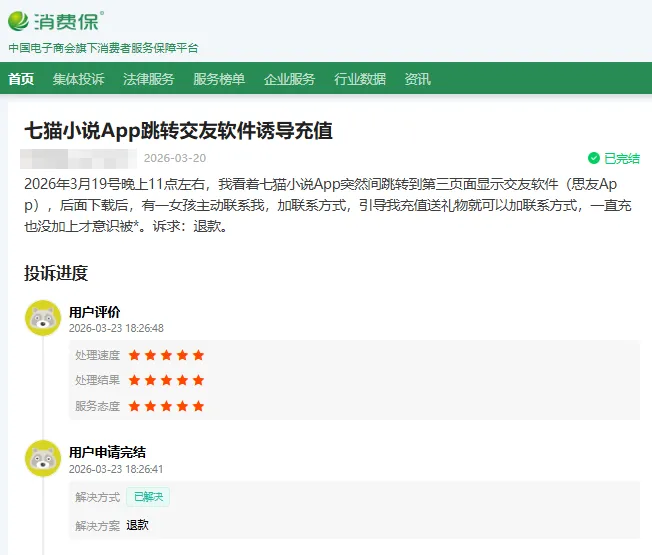Click the 解决方案 label

pos(97,525)
